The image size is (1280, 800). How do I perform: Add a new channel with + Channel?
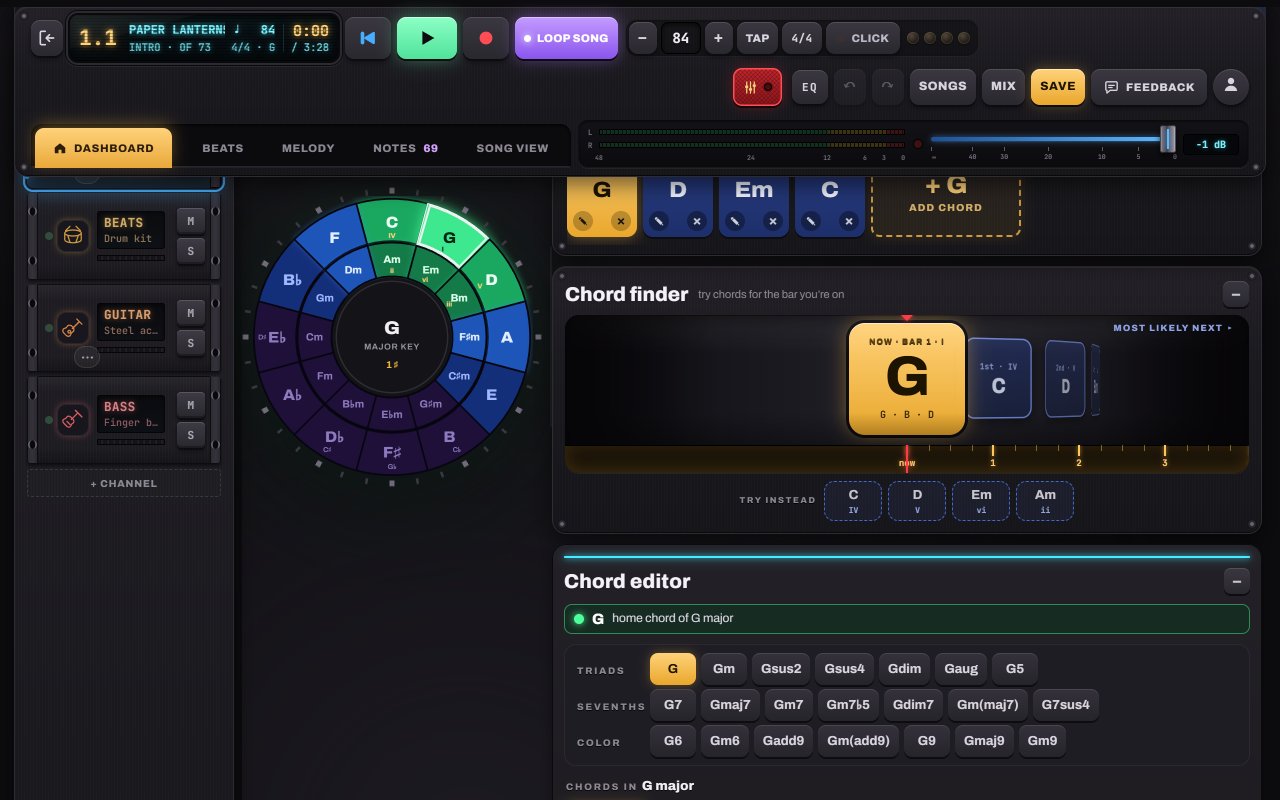coord(124,483)
